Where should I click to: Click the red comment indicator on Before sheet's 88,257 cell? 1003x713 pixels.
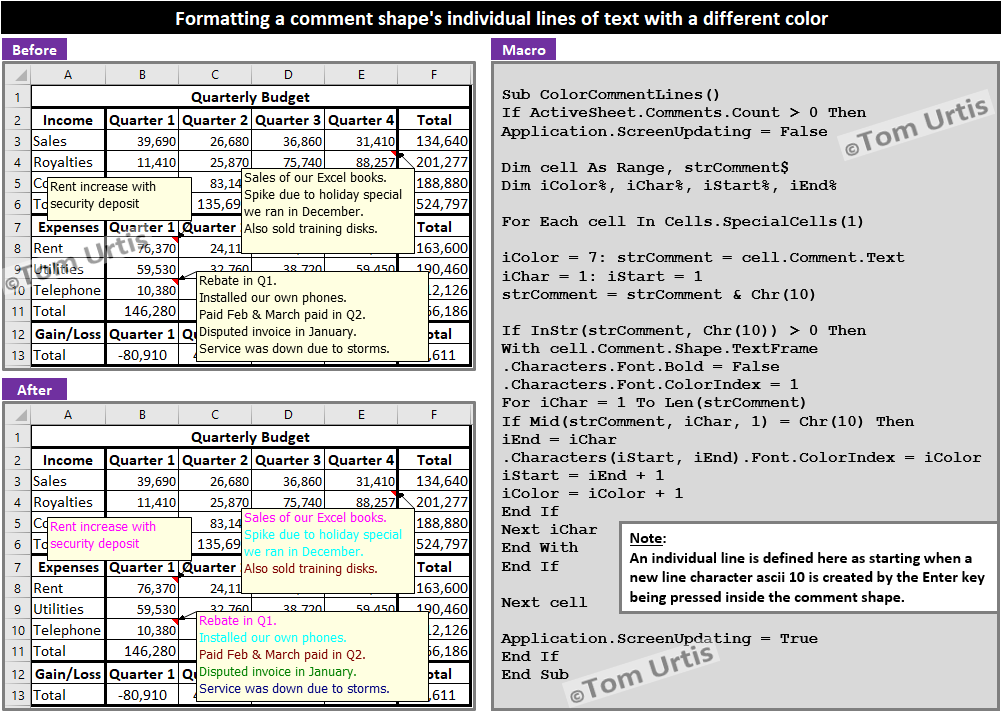click(x=395, y=154)
